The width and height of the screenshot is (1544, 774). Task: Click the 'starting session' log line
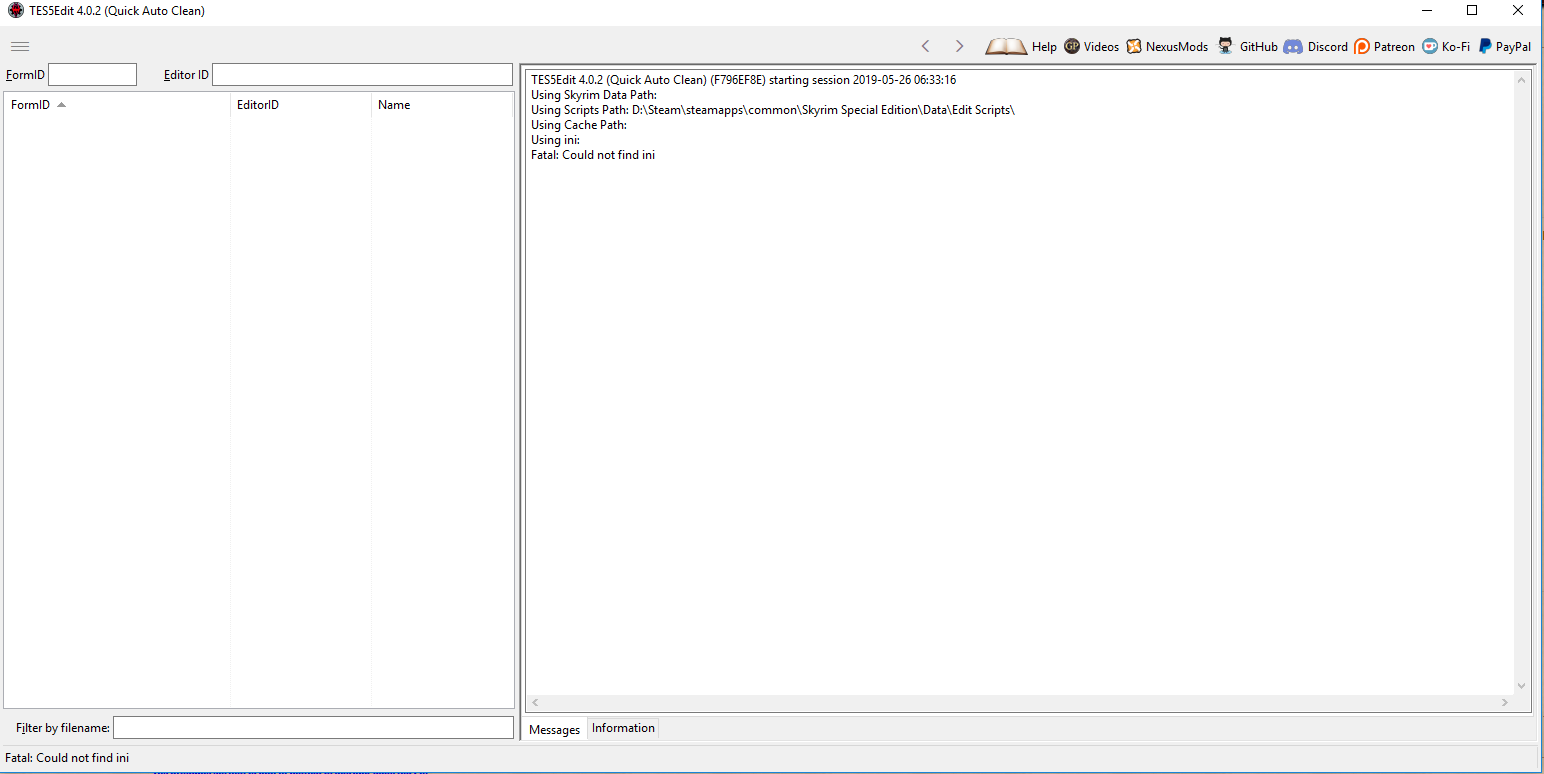[743, 80]
